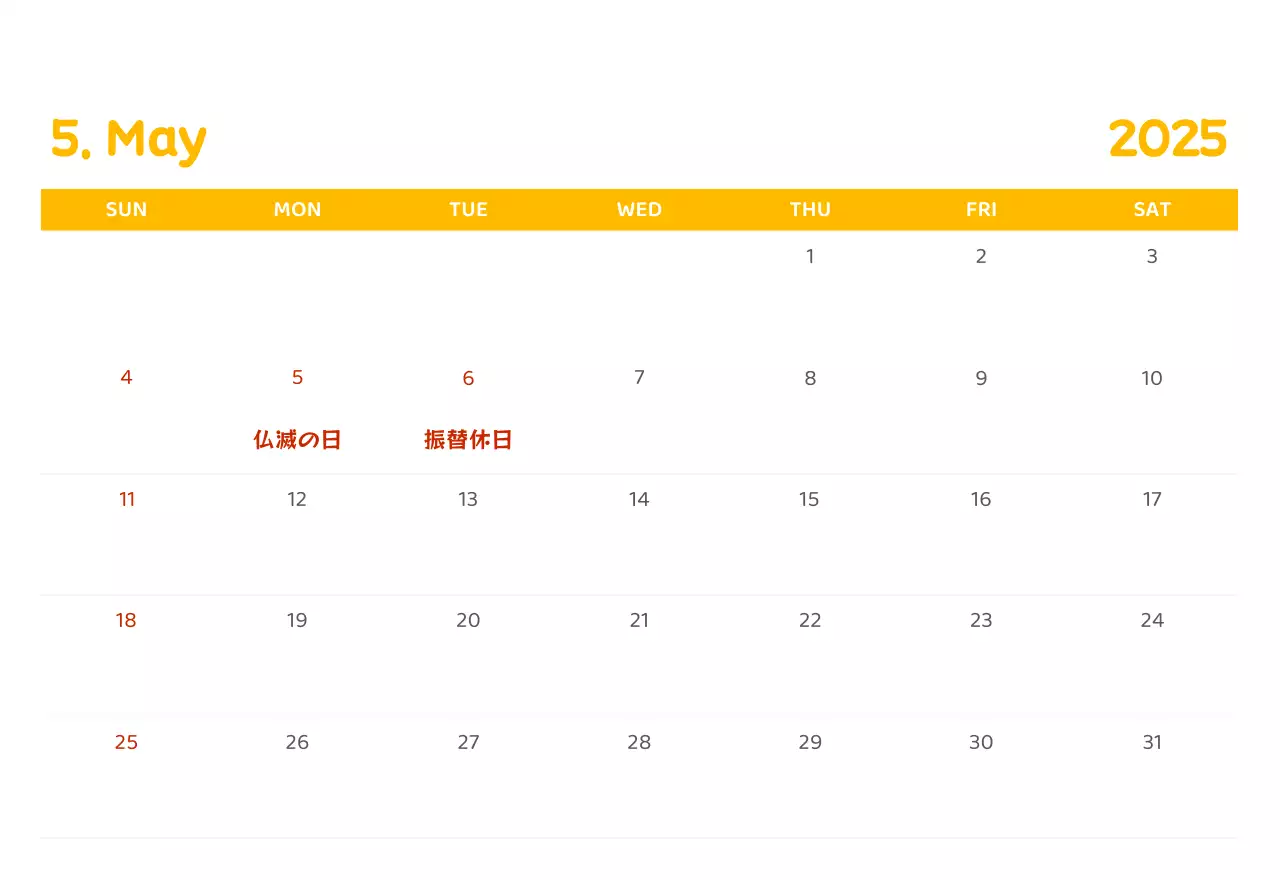1280x880 pixels.
Task: Click the SAT column header
Action: [1152, 210]
